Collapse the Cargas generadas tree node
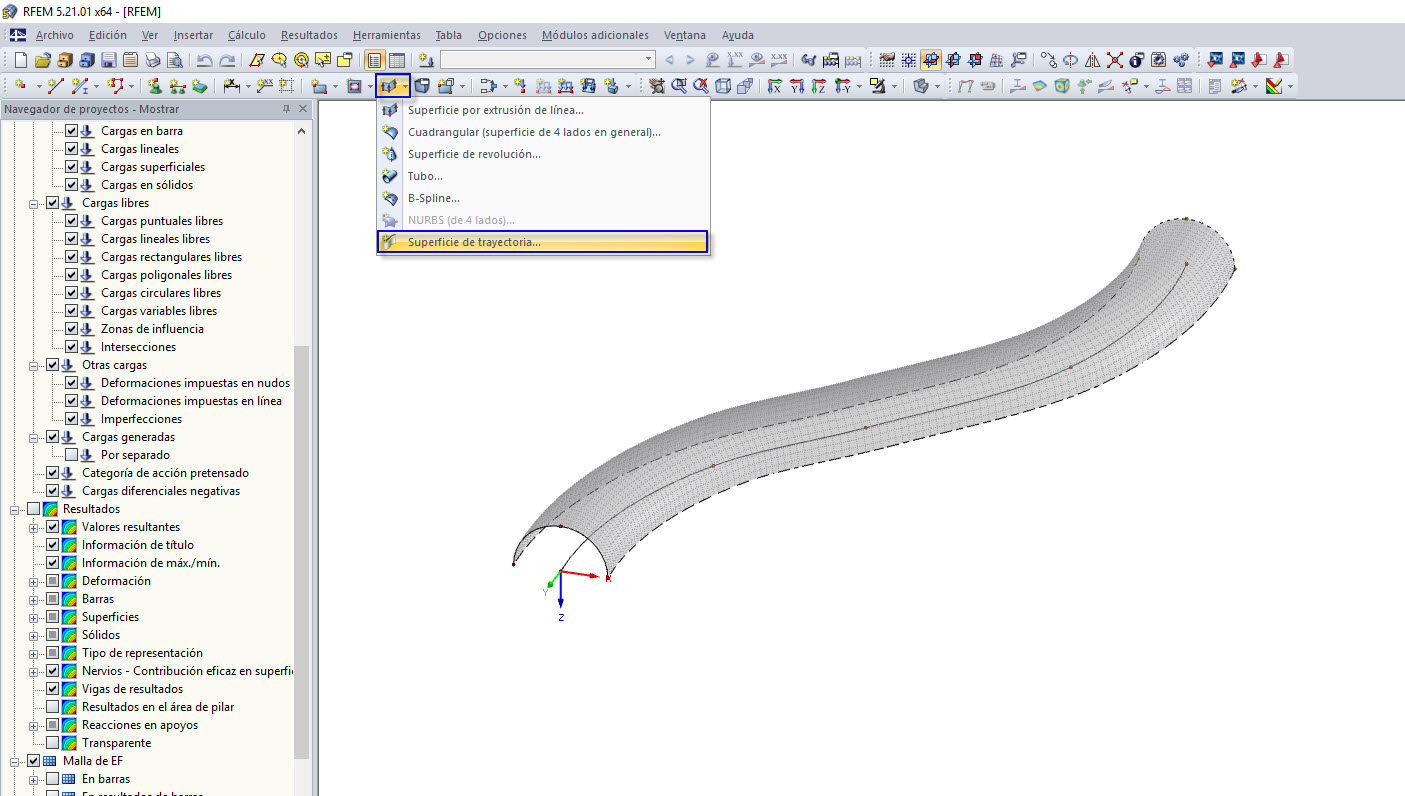 tap(34, 437)
